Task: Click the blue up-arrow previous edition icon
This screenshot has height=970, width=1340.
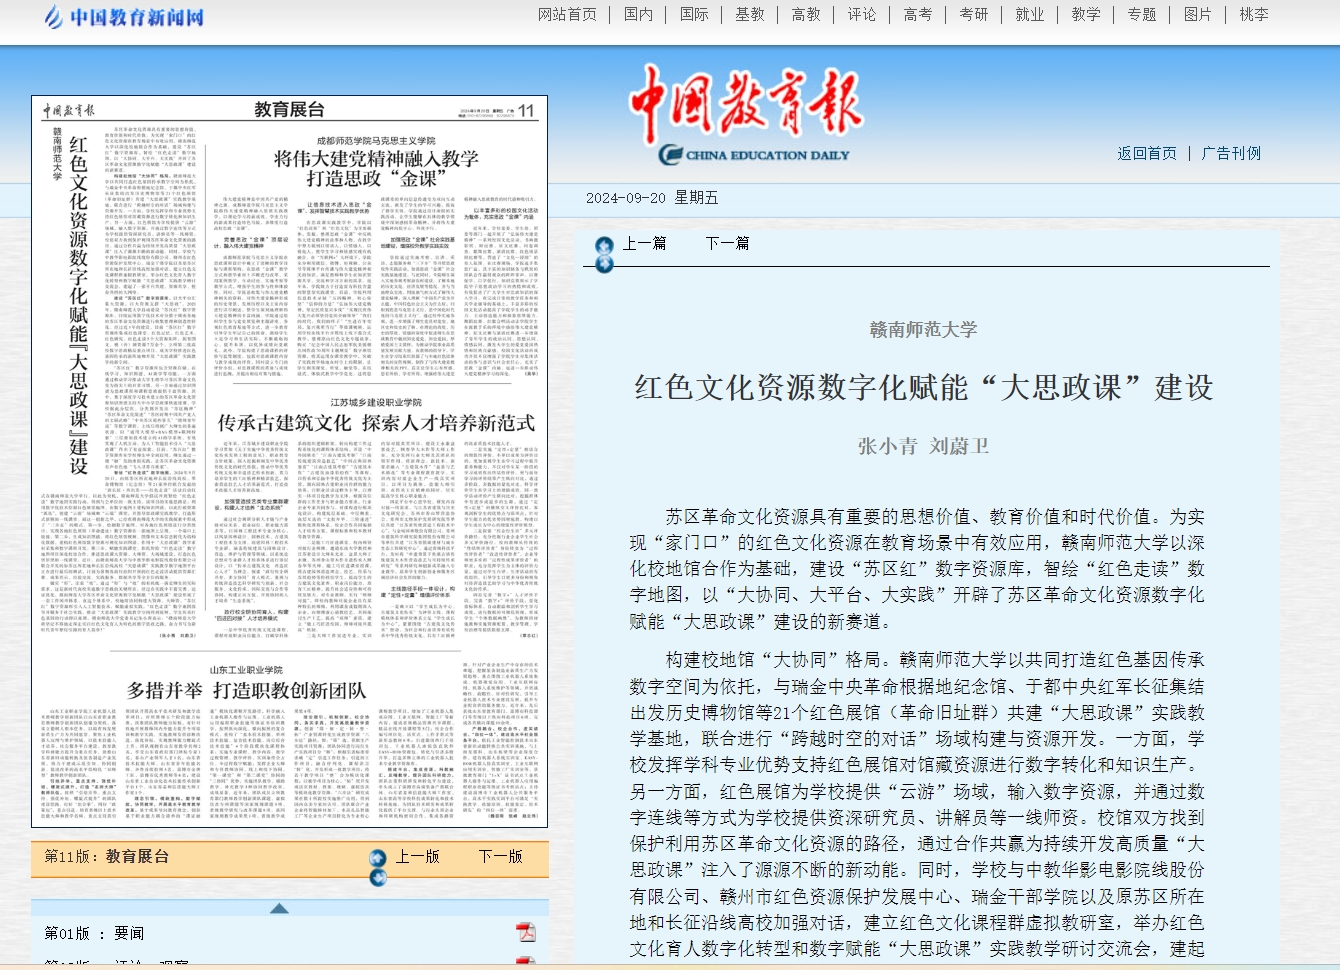Action: point(377,858)
